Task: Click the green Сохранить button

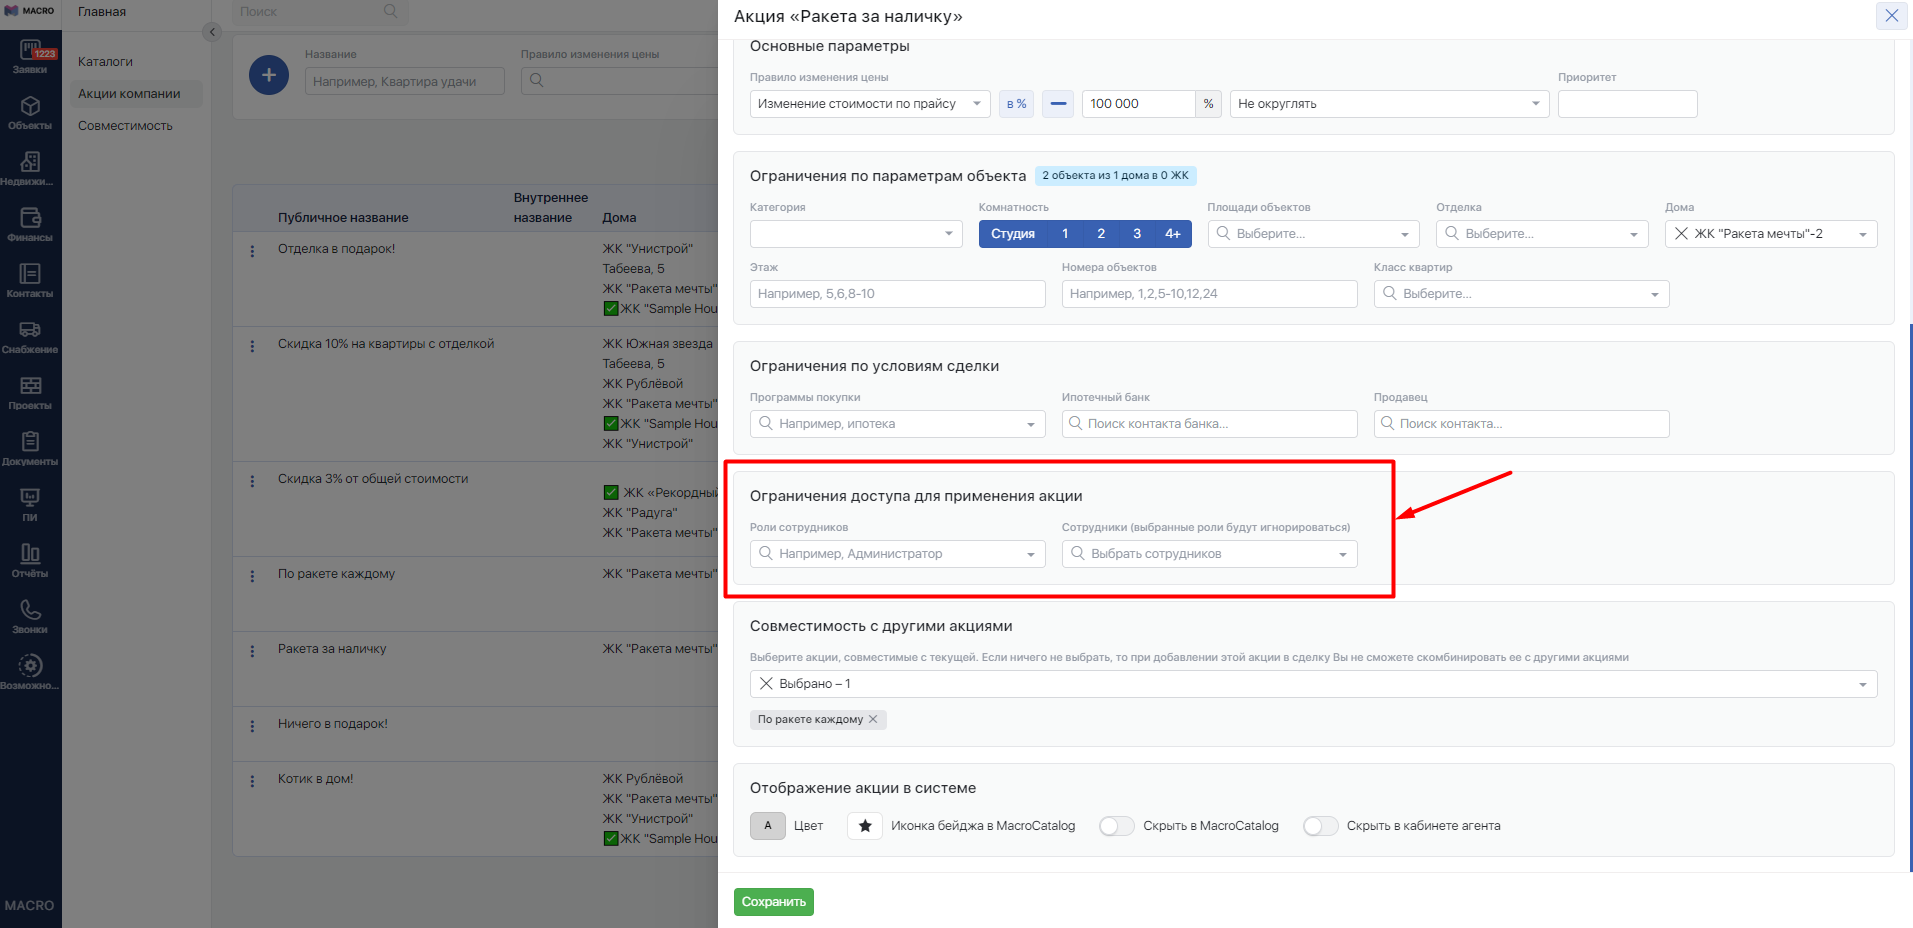Action: coord(773,902)
